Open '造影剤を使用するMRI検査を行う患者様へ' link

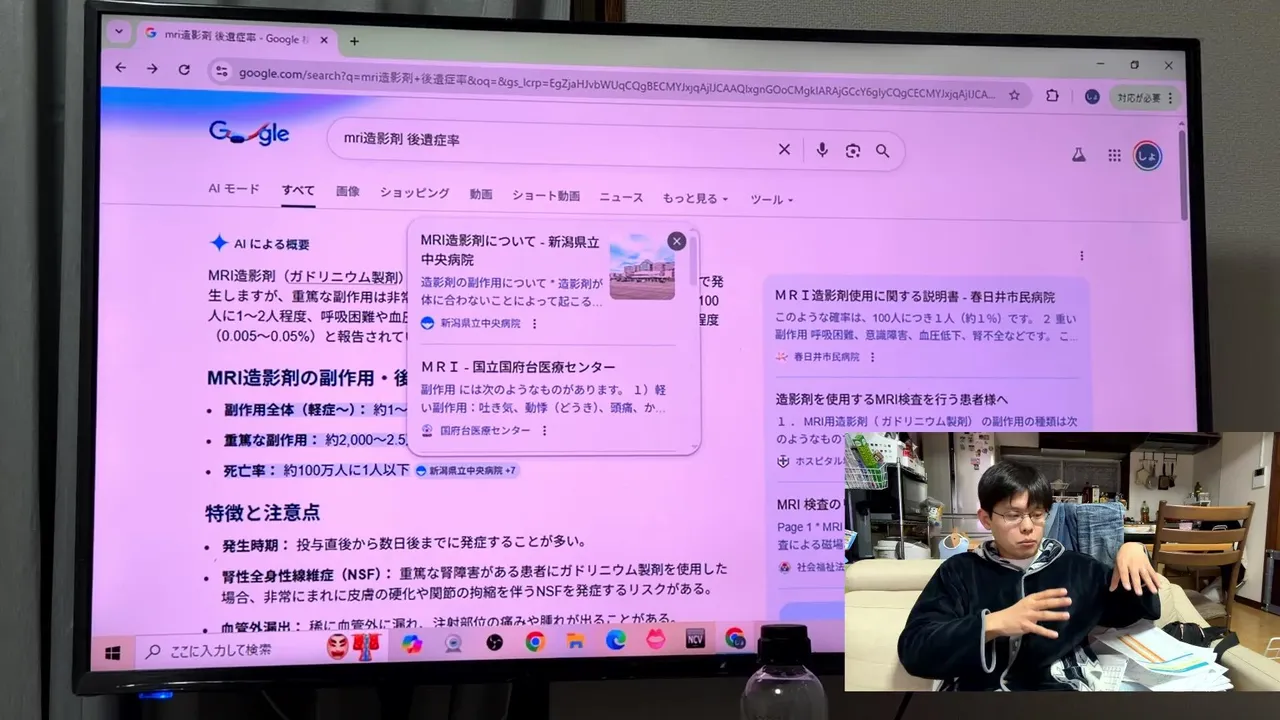[892, 399]
